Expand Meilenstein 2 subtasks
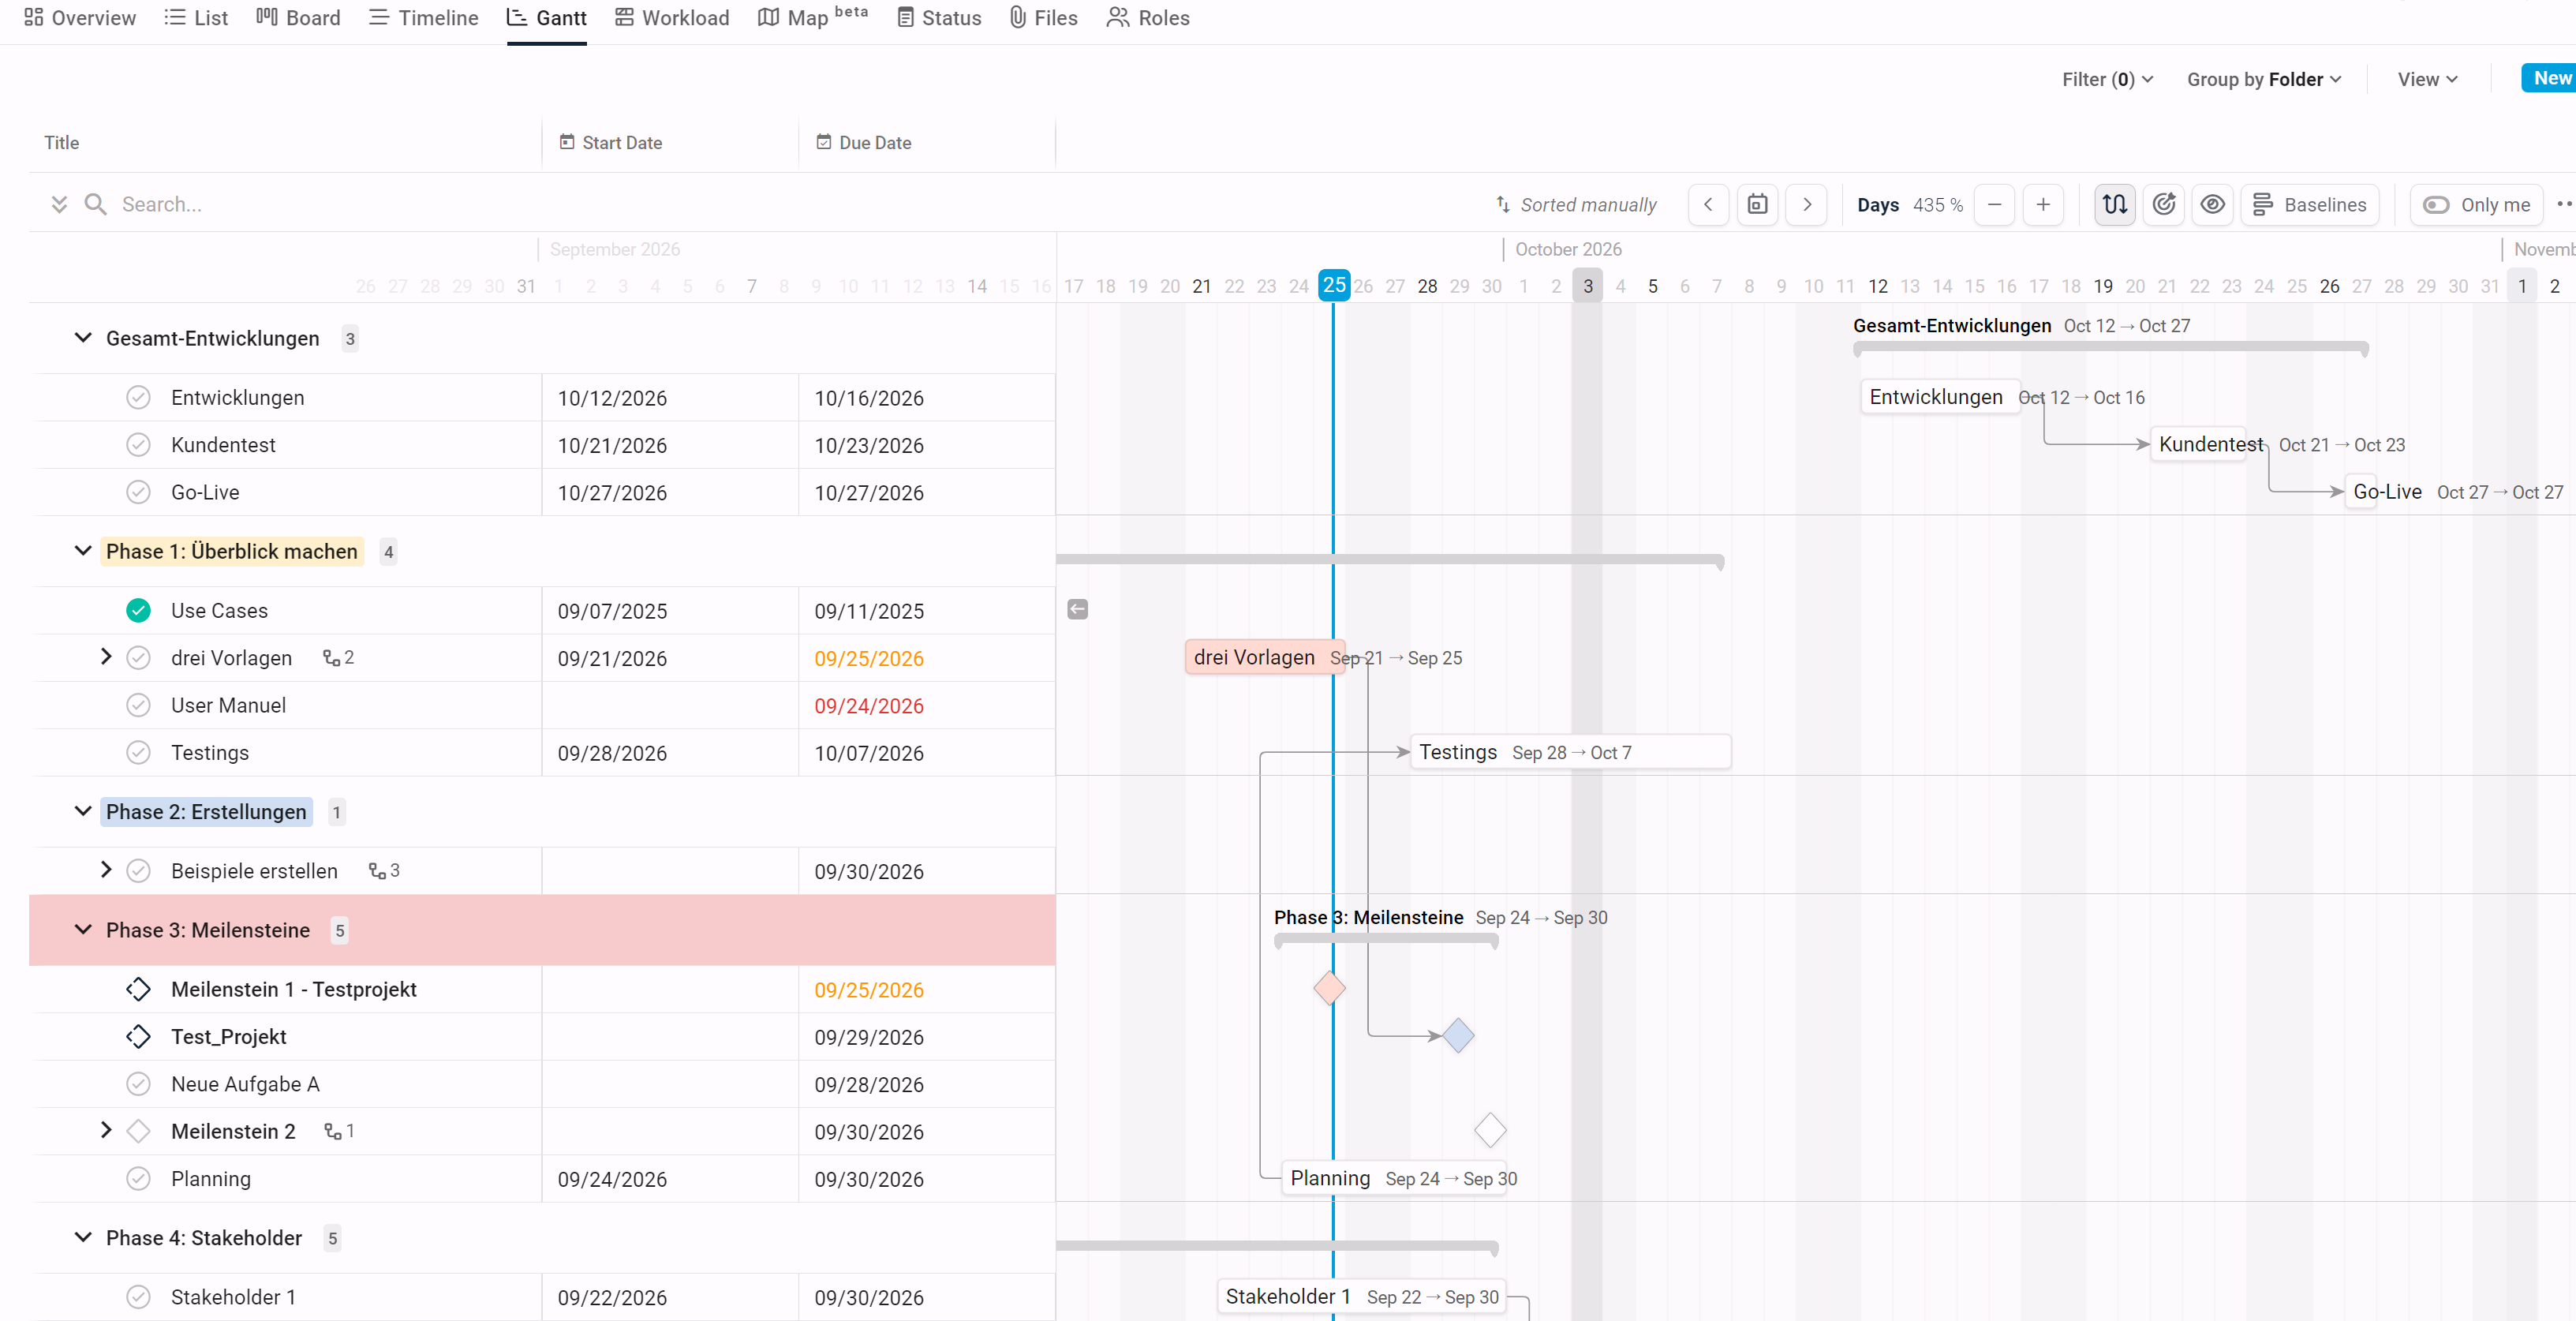 (106, 1130)
